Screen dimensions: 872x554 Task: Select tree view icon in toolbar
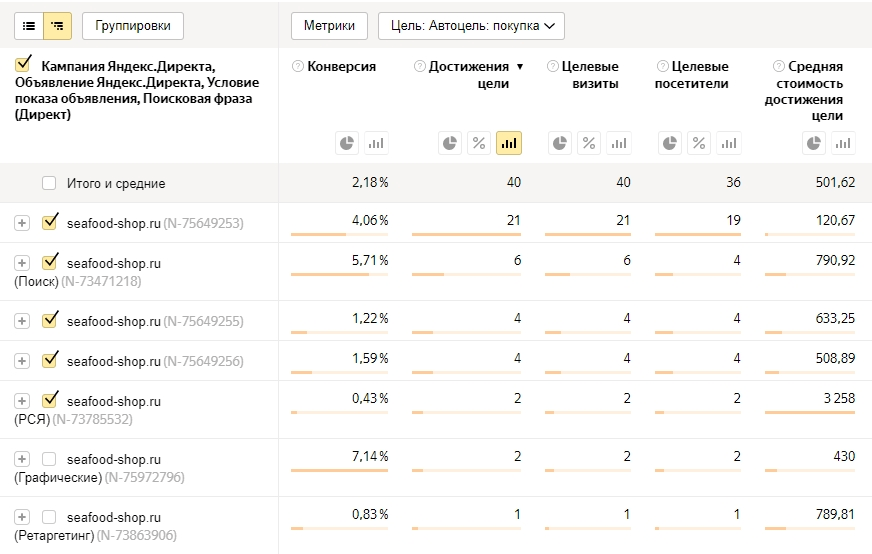click(x=58, y=25)
